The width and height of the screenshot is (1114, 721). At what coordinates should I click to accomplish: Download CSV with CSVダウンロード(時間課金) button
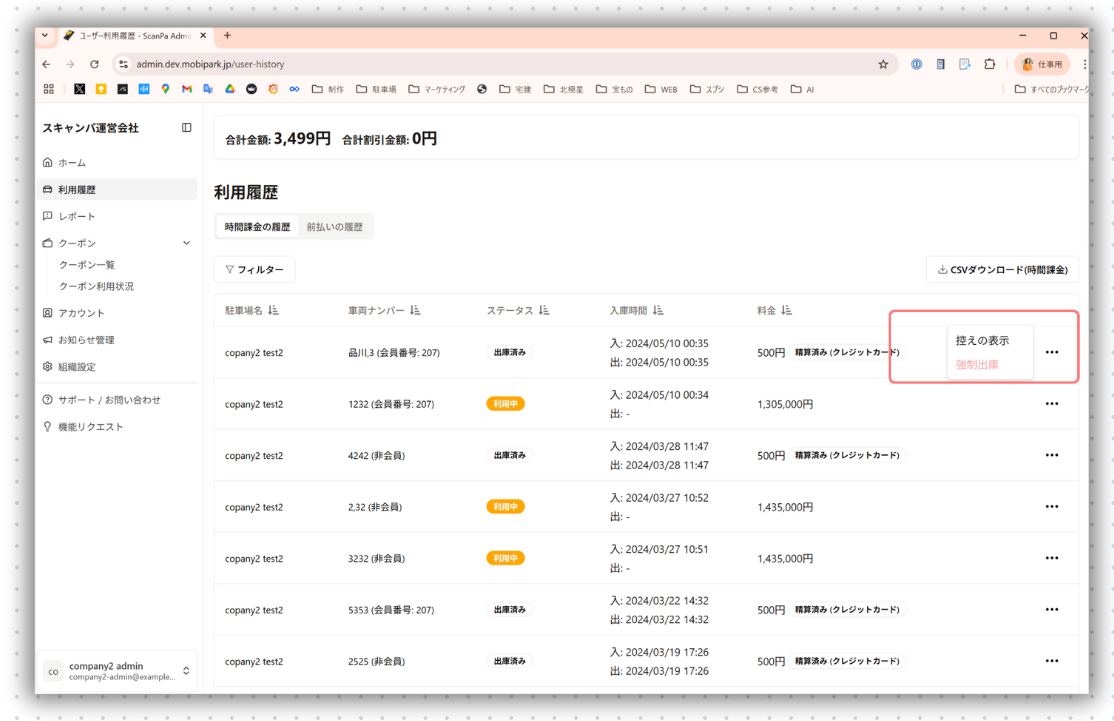click(1002, 270)
